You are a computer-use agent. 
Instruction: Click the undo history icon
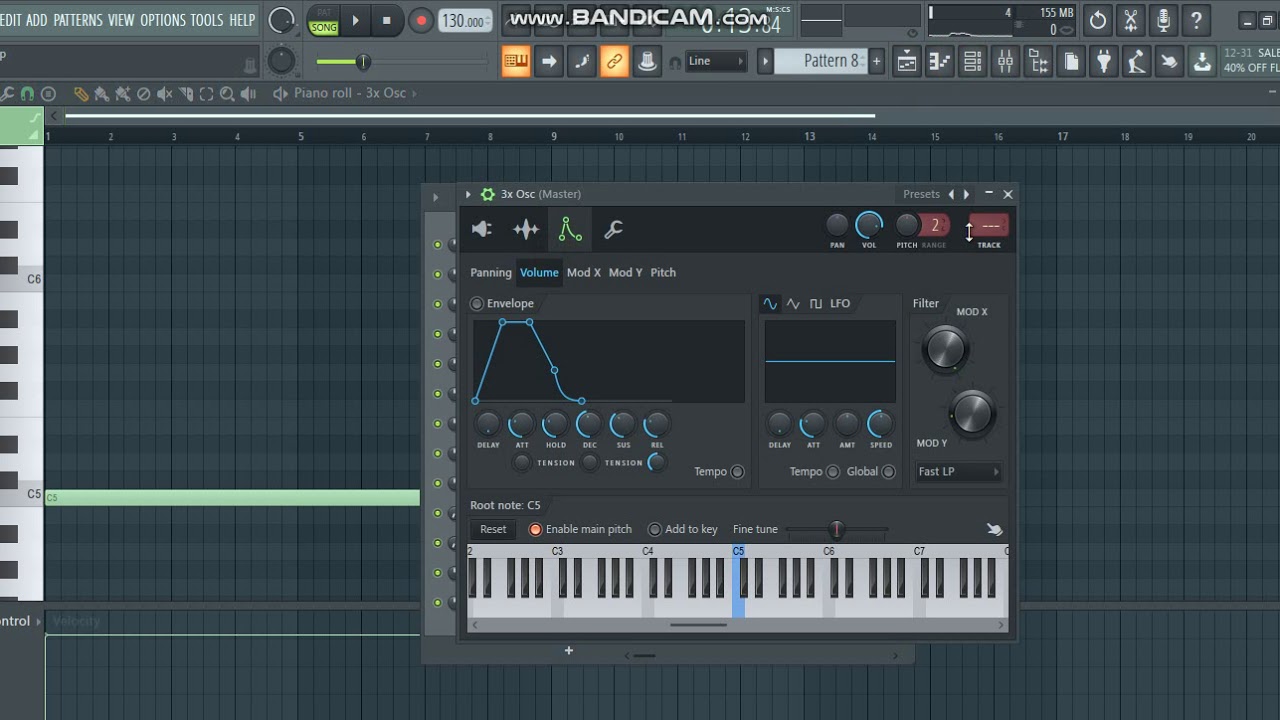pyautogui.click(x=1098, y=20)
